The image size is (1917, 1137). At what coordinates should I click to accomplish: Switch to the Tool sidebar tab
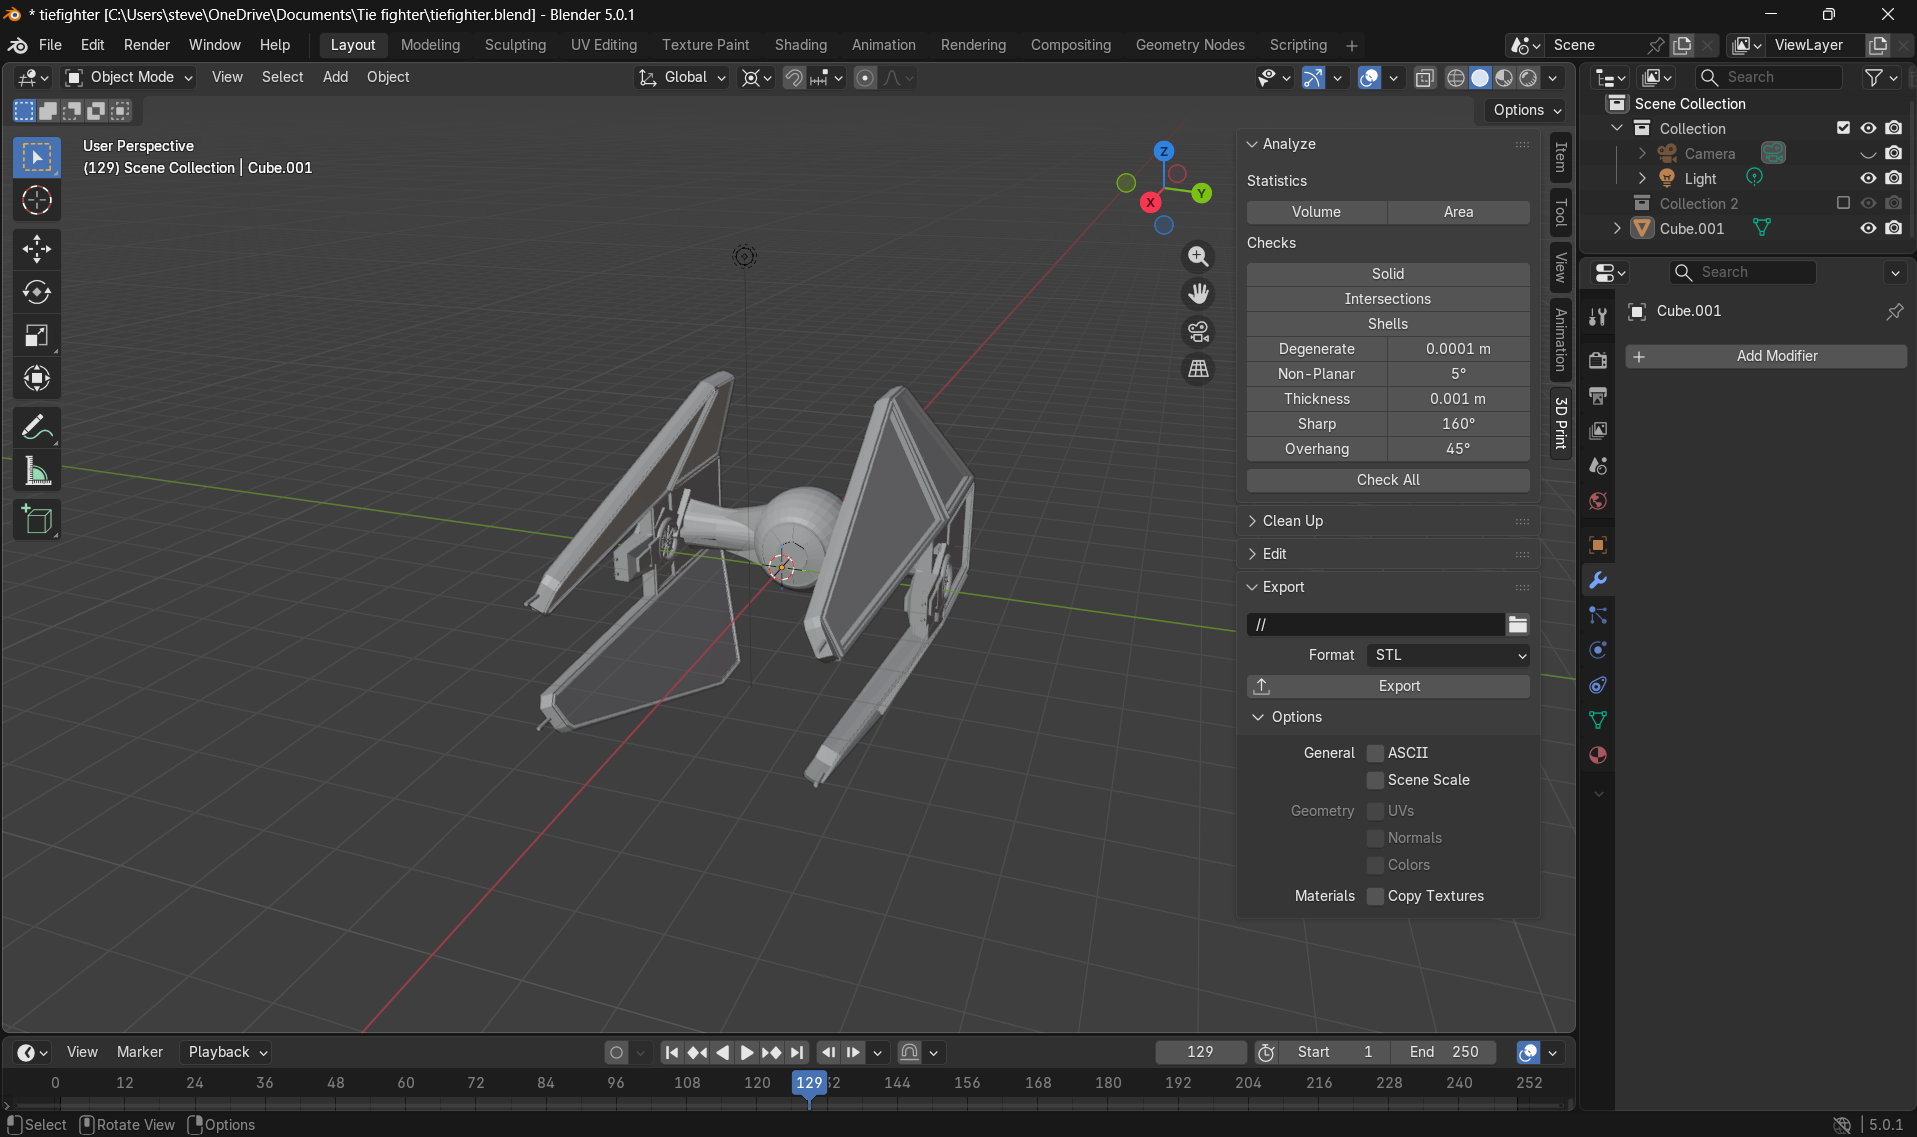[1560, 212]
